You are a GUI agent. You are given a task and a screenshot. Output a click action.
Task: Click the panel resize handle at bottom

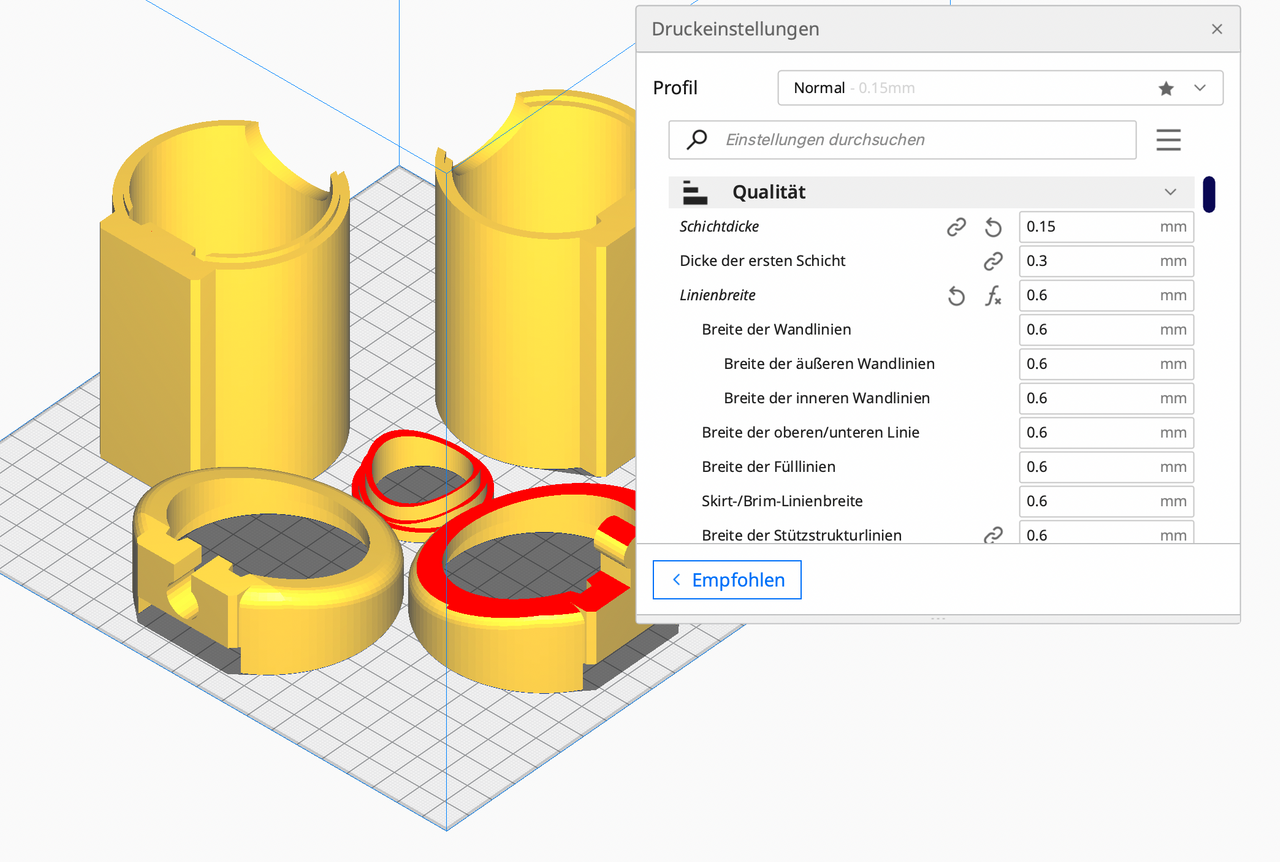pos(938,619)
